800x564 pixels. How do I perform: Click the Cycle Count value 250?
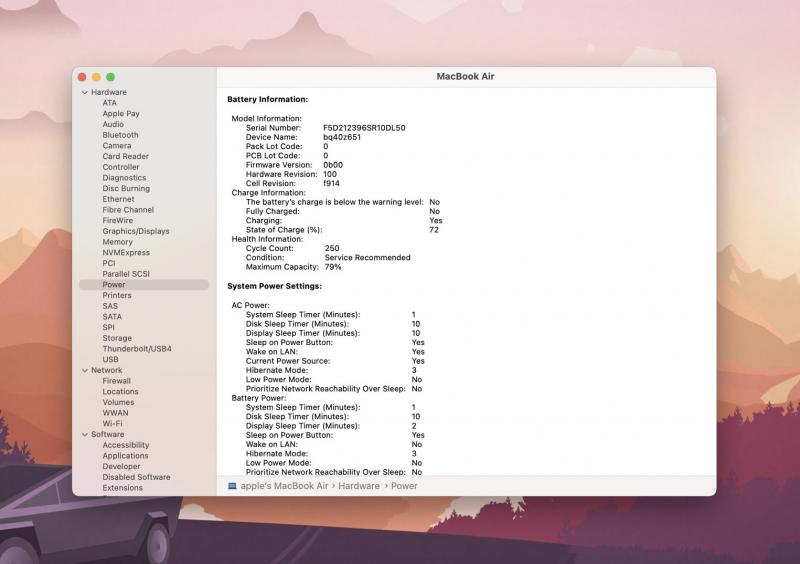(332, 249)
